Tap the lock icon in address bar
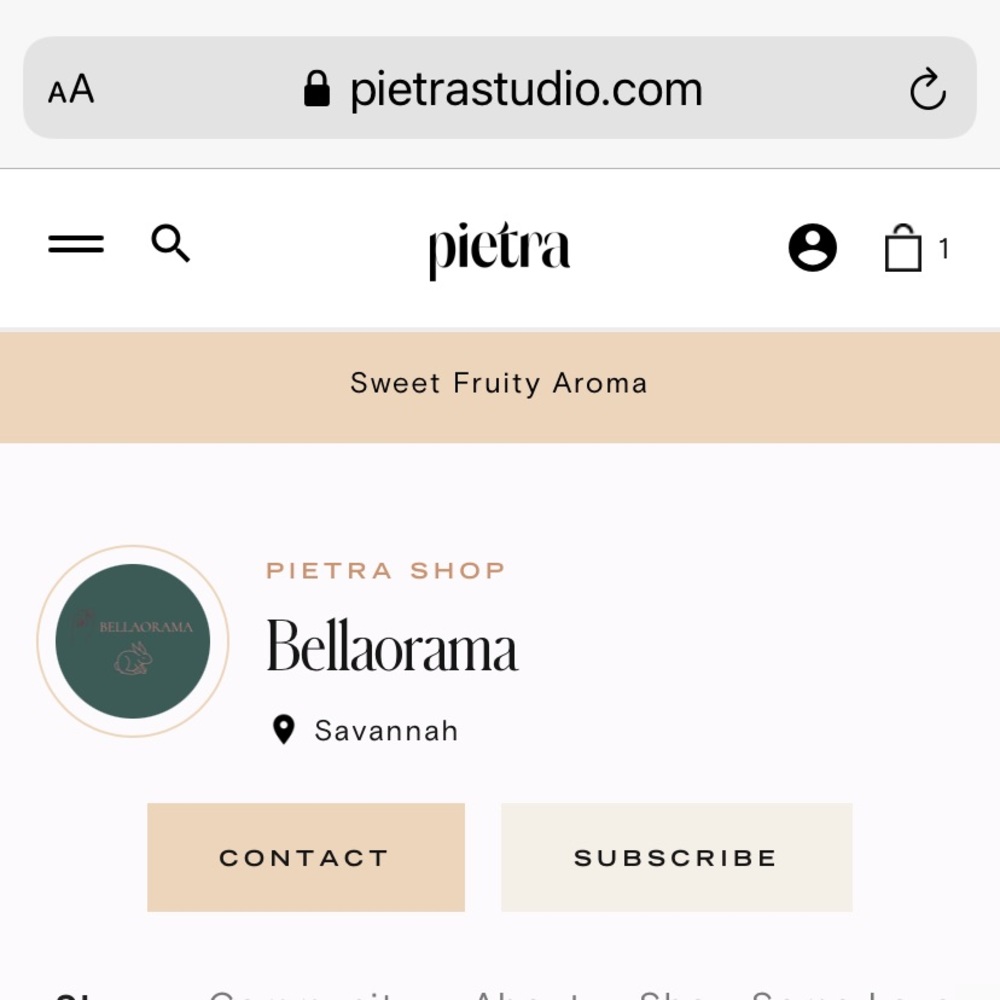Screen dimensions: 1000x1000 pos(316,89)
